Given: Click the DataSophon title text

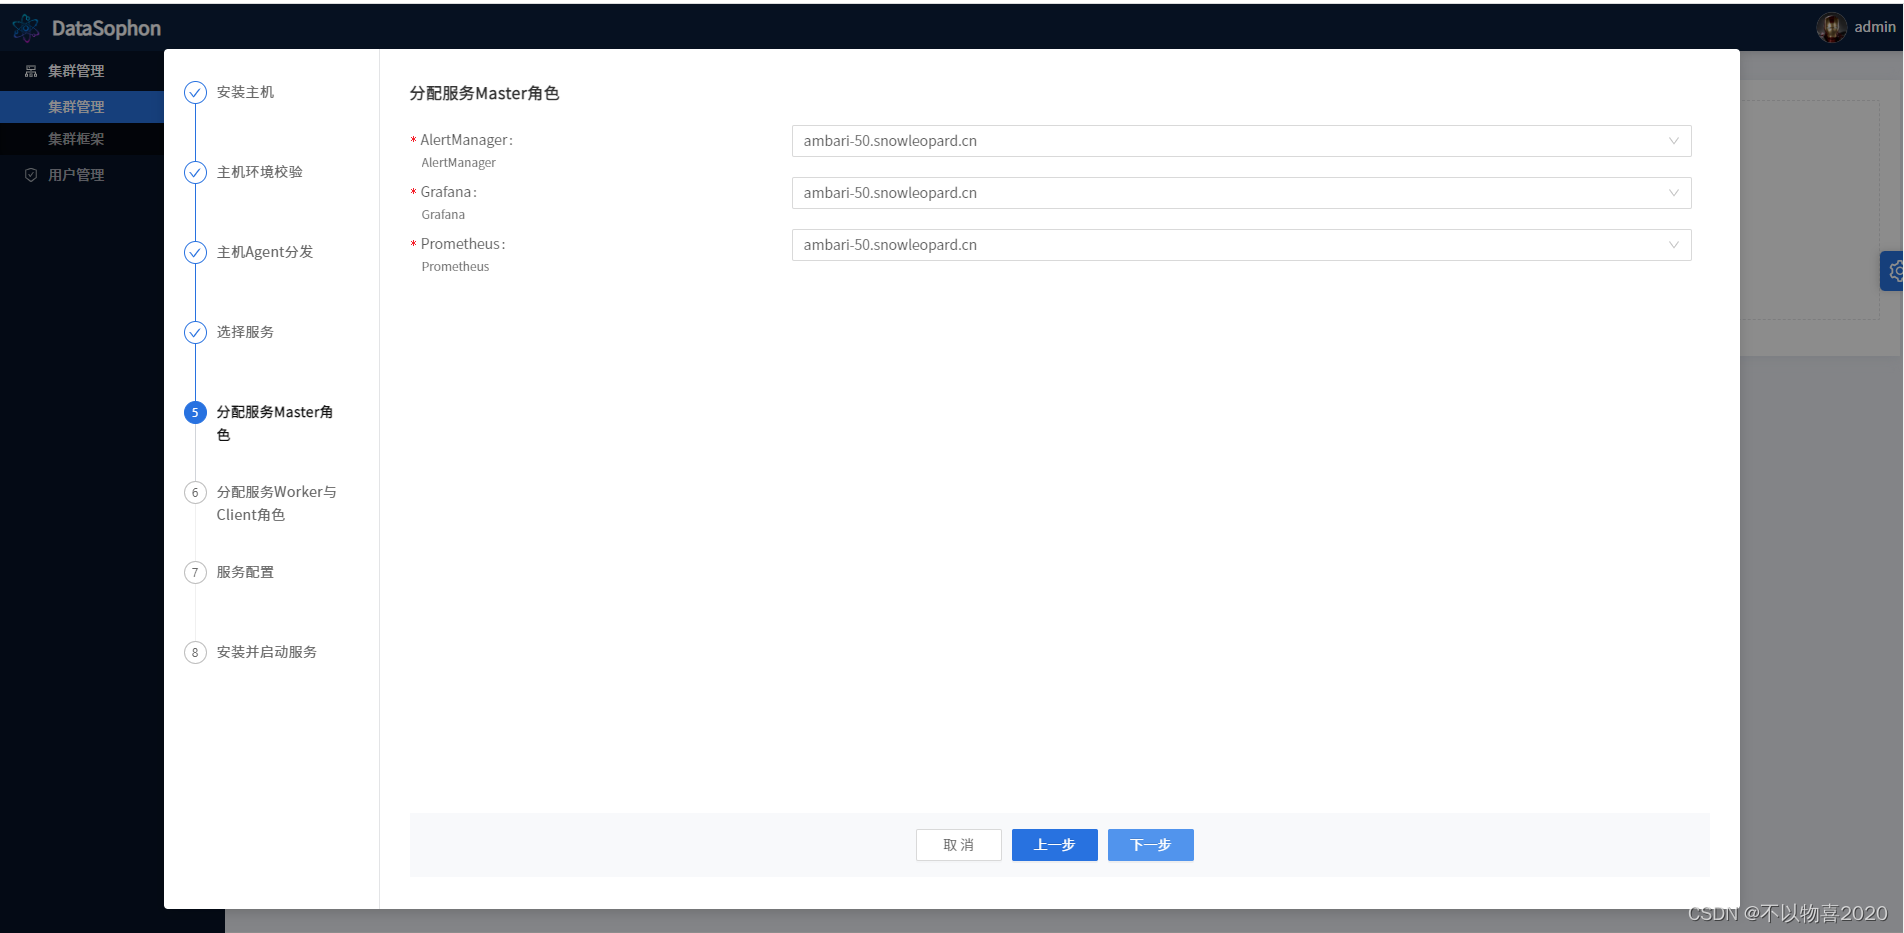Looking at the screenshot, I should pyautogui.click(x=106, y=28).
